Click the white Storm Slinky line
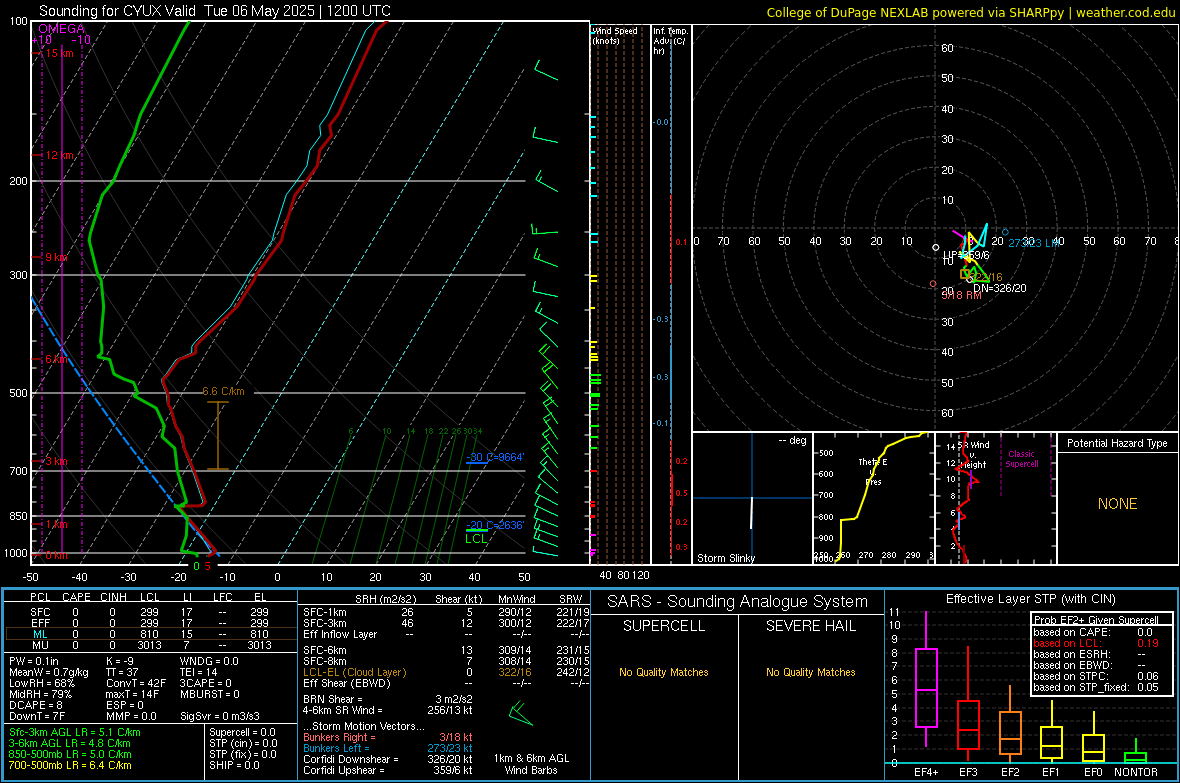Viewport: 1180px width, 783px height. coord(751,512)
